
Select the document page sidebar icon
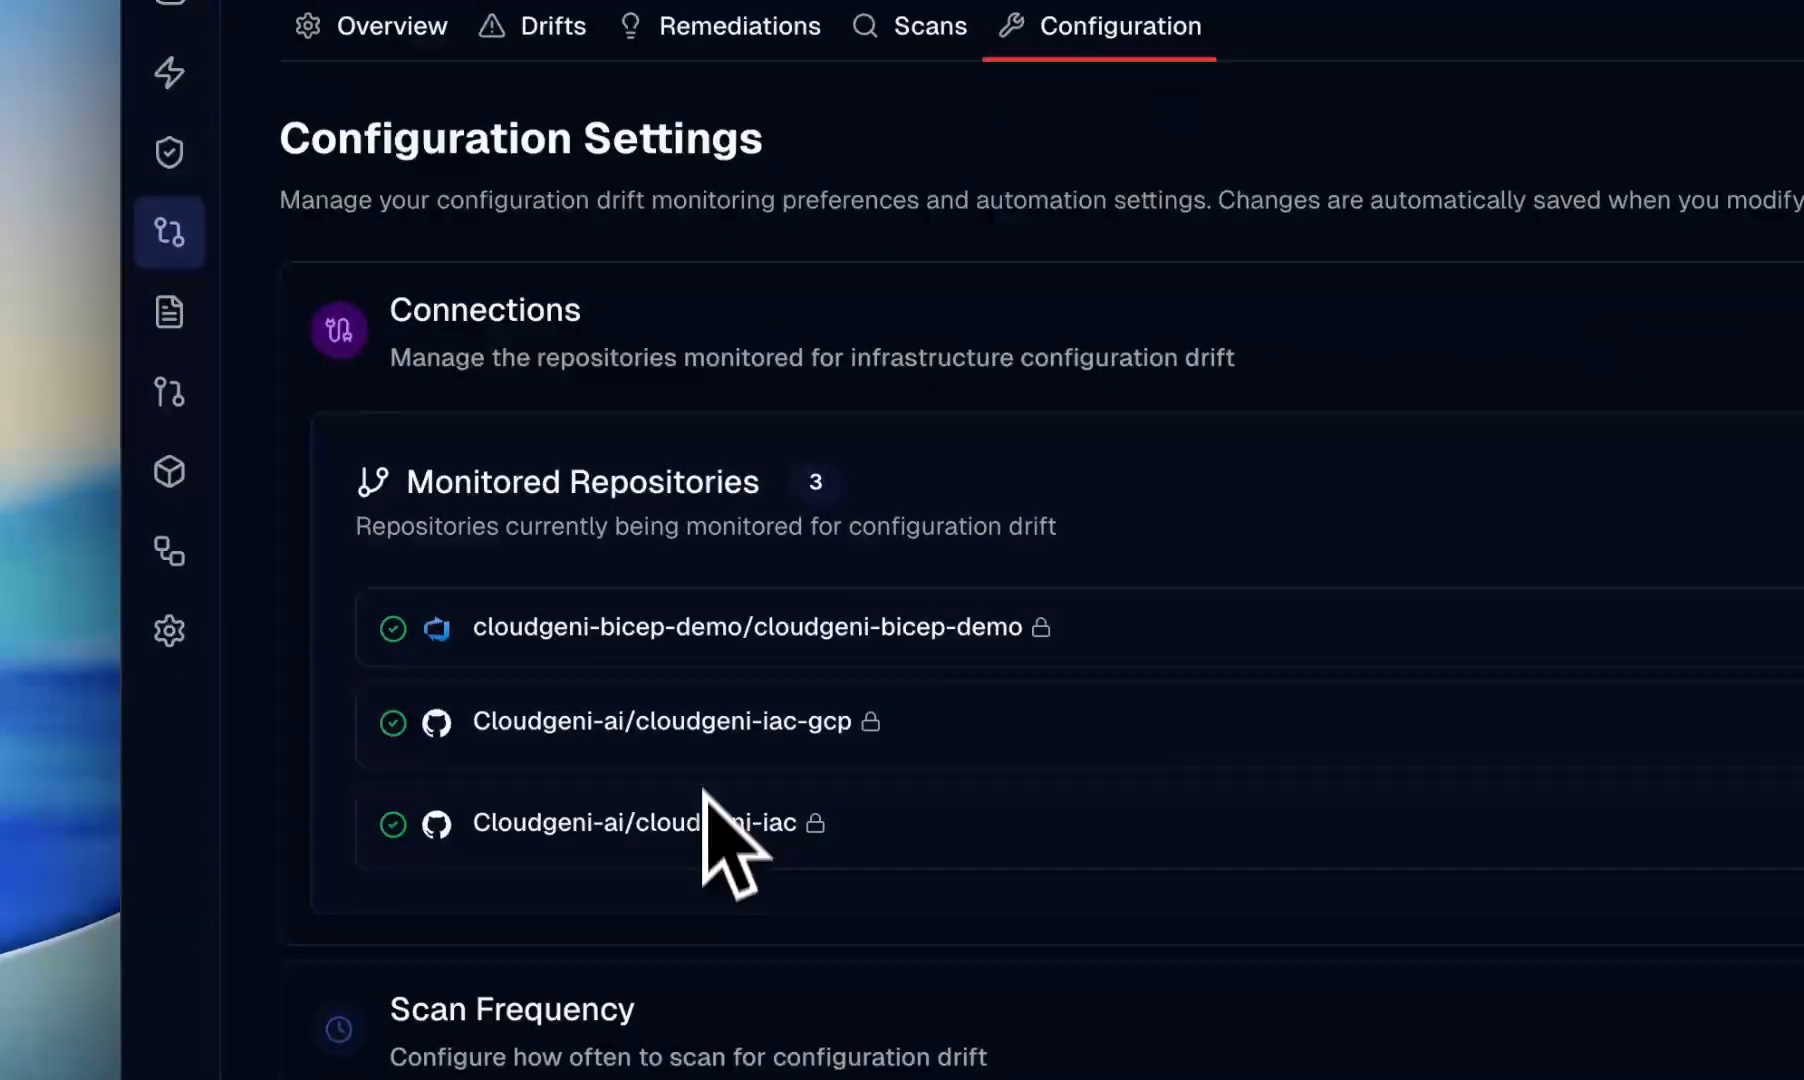[169, 312]
